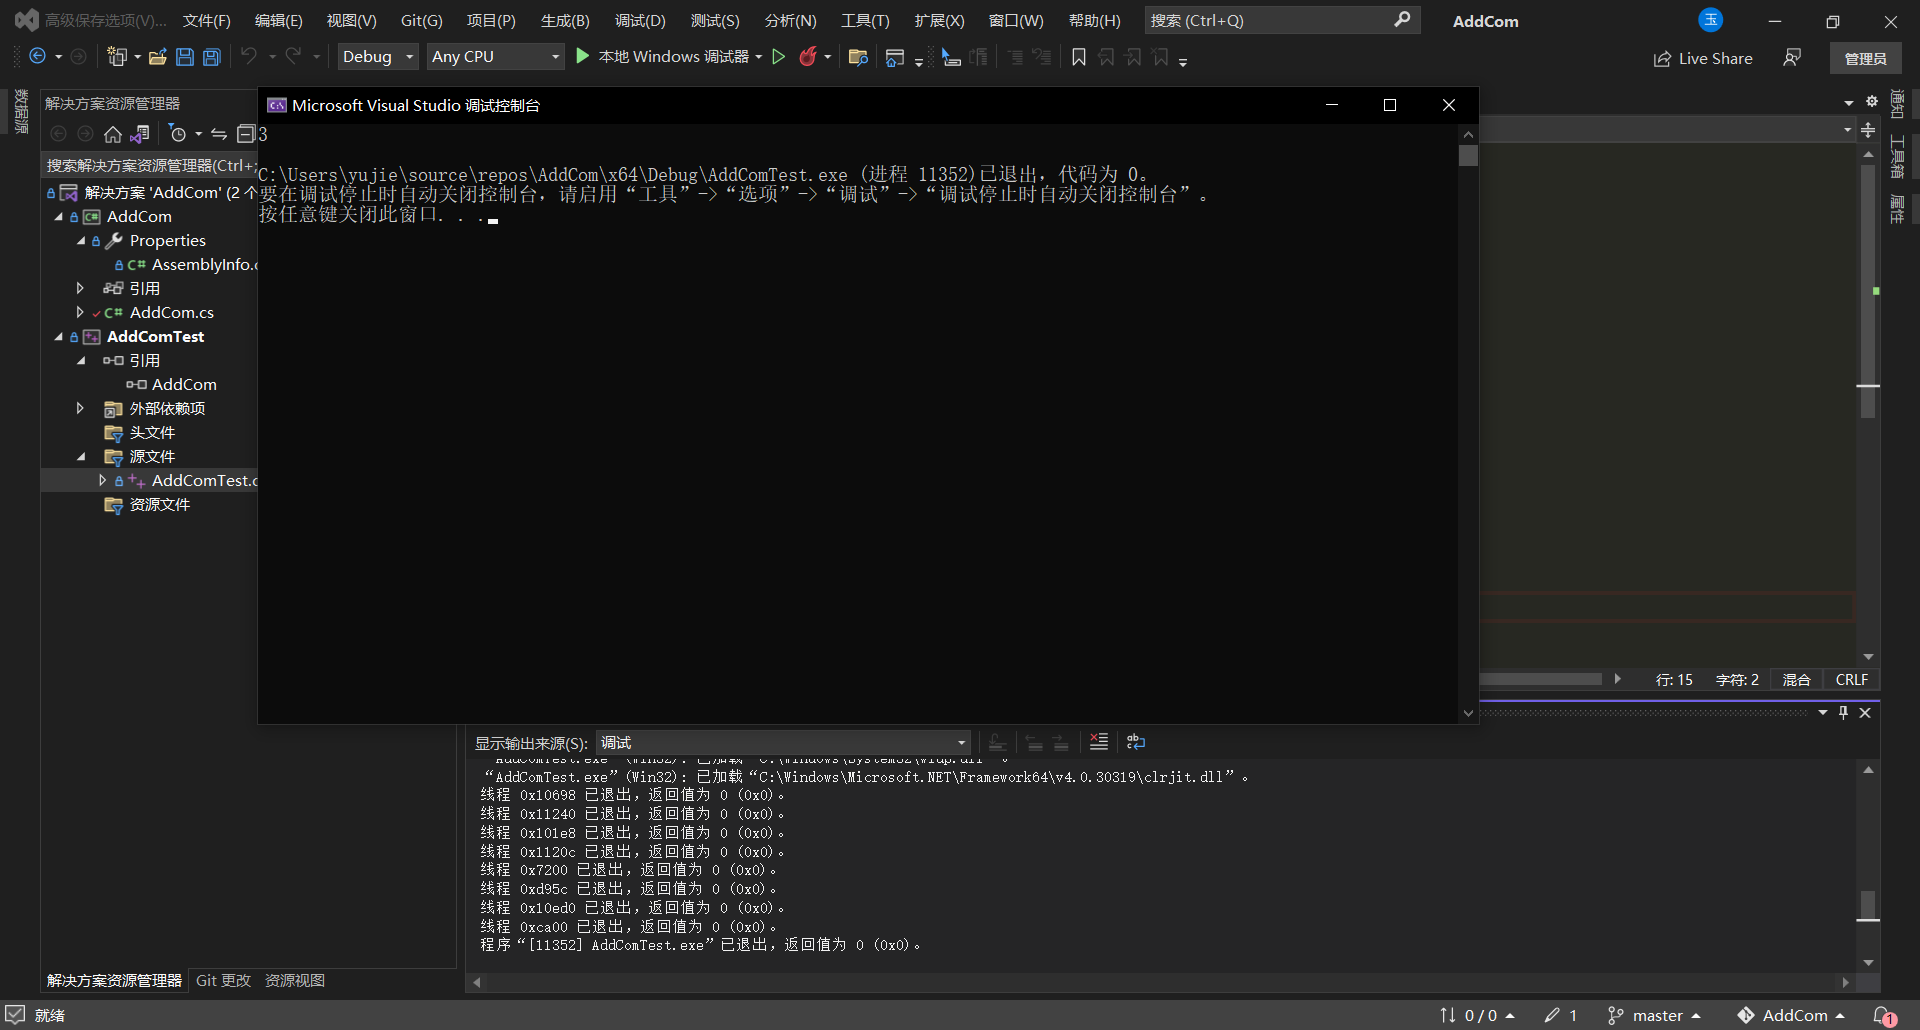This screenshot has height=1030, width=1920.
Task: Click the bookmark toggle icon in toolbar
Action: tap(1079, 58)
